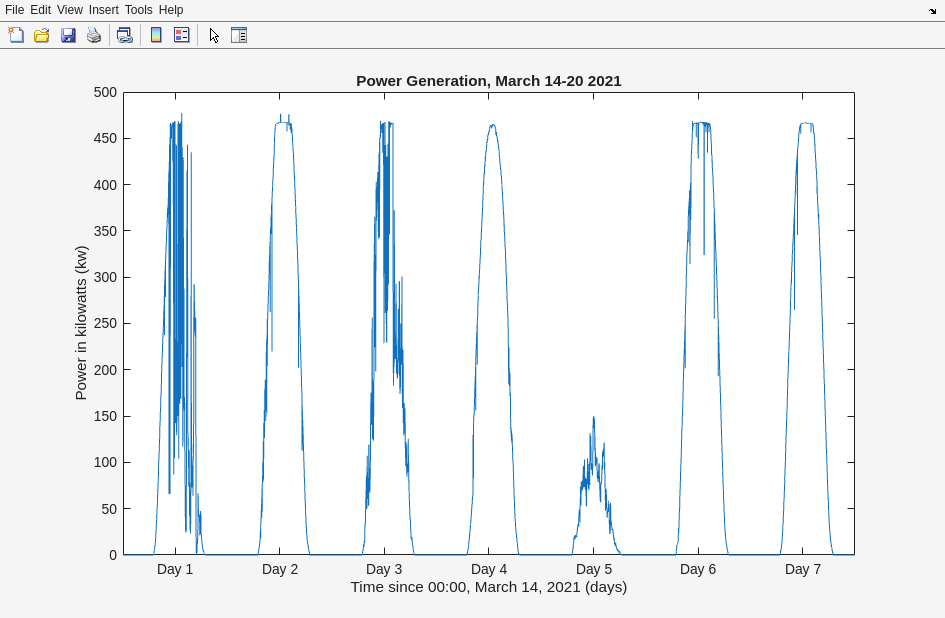This screenshot has width=945, height=618.
Task: Select the plot title 'Power Generation, March 14-20 2021'
Action: tap(488, 81)
